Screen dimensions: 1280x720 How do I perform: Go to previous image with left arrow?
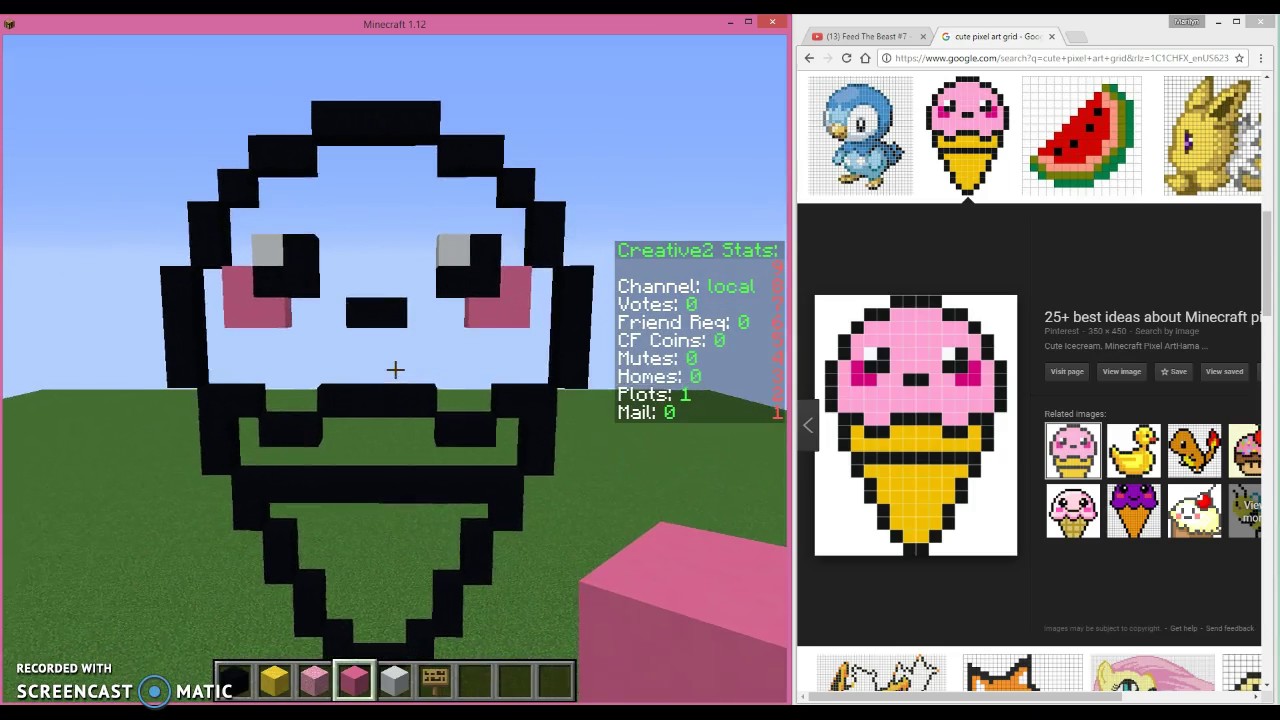808,425
